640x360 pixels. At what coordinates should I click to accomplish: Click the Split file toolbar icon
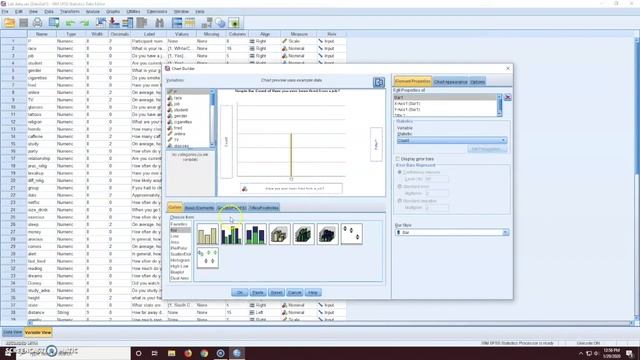tap(177, 23)
